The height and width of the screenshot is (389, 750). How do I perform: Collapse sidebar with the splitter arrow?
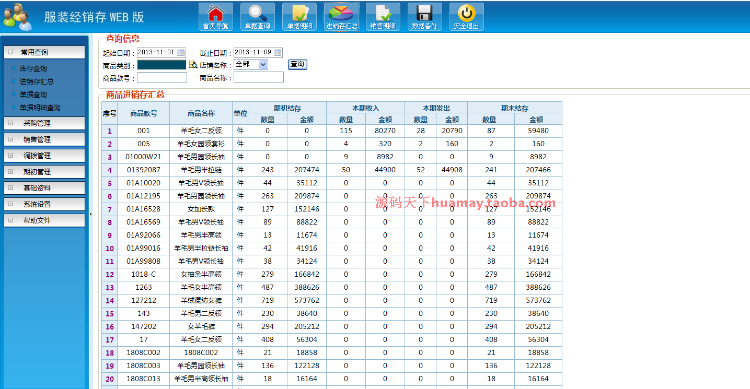pyautogui.click(x=91, y=214)
